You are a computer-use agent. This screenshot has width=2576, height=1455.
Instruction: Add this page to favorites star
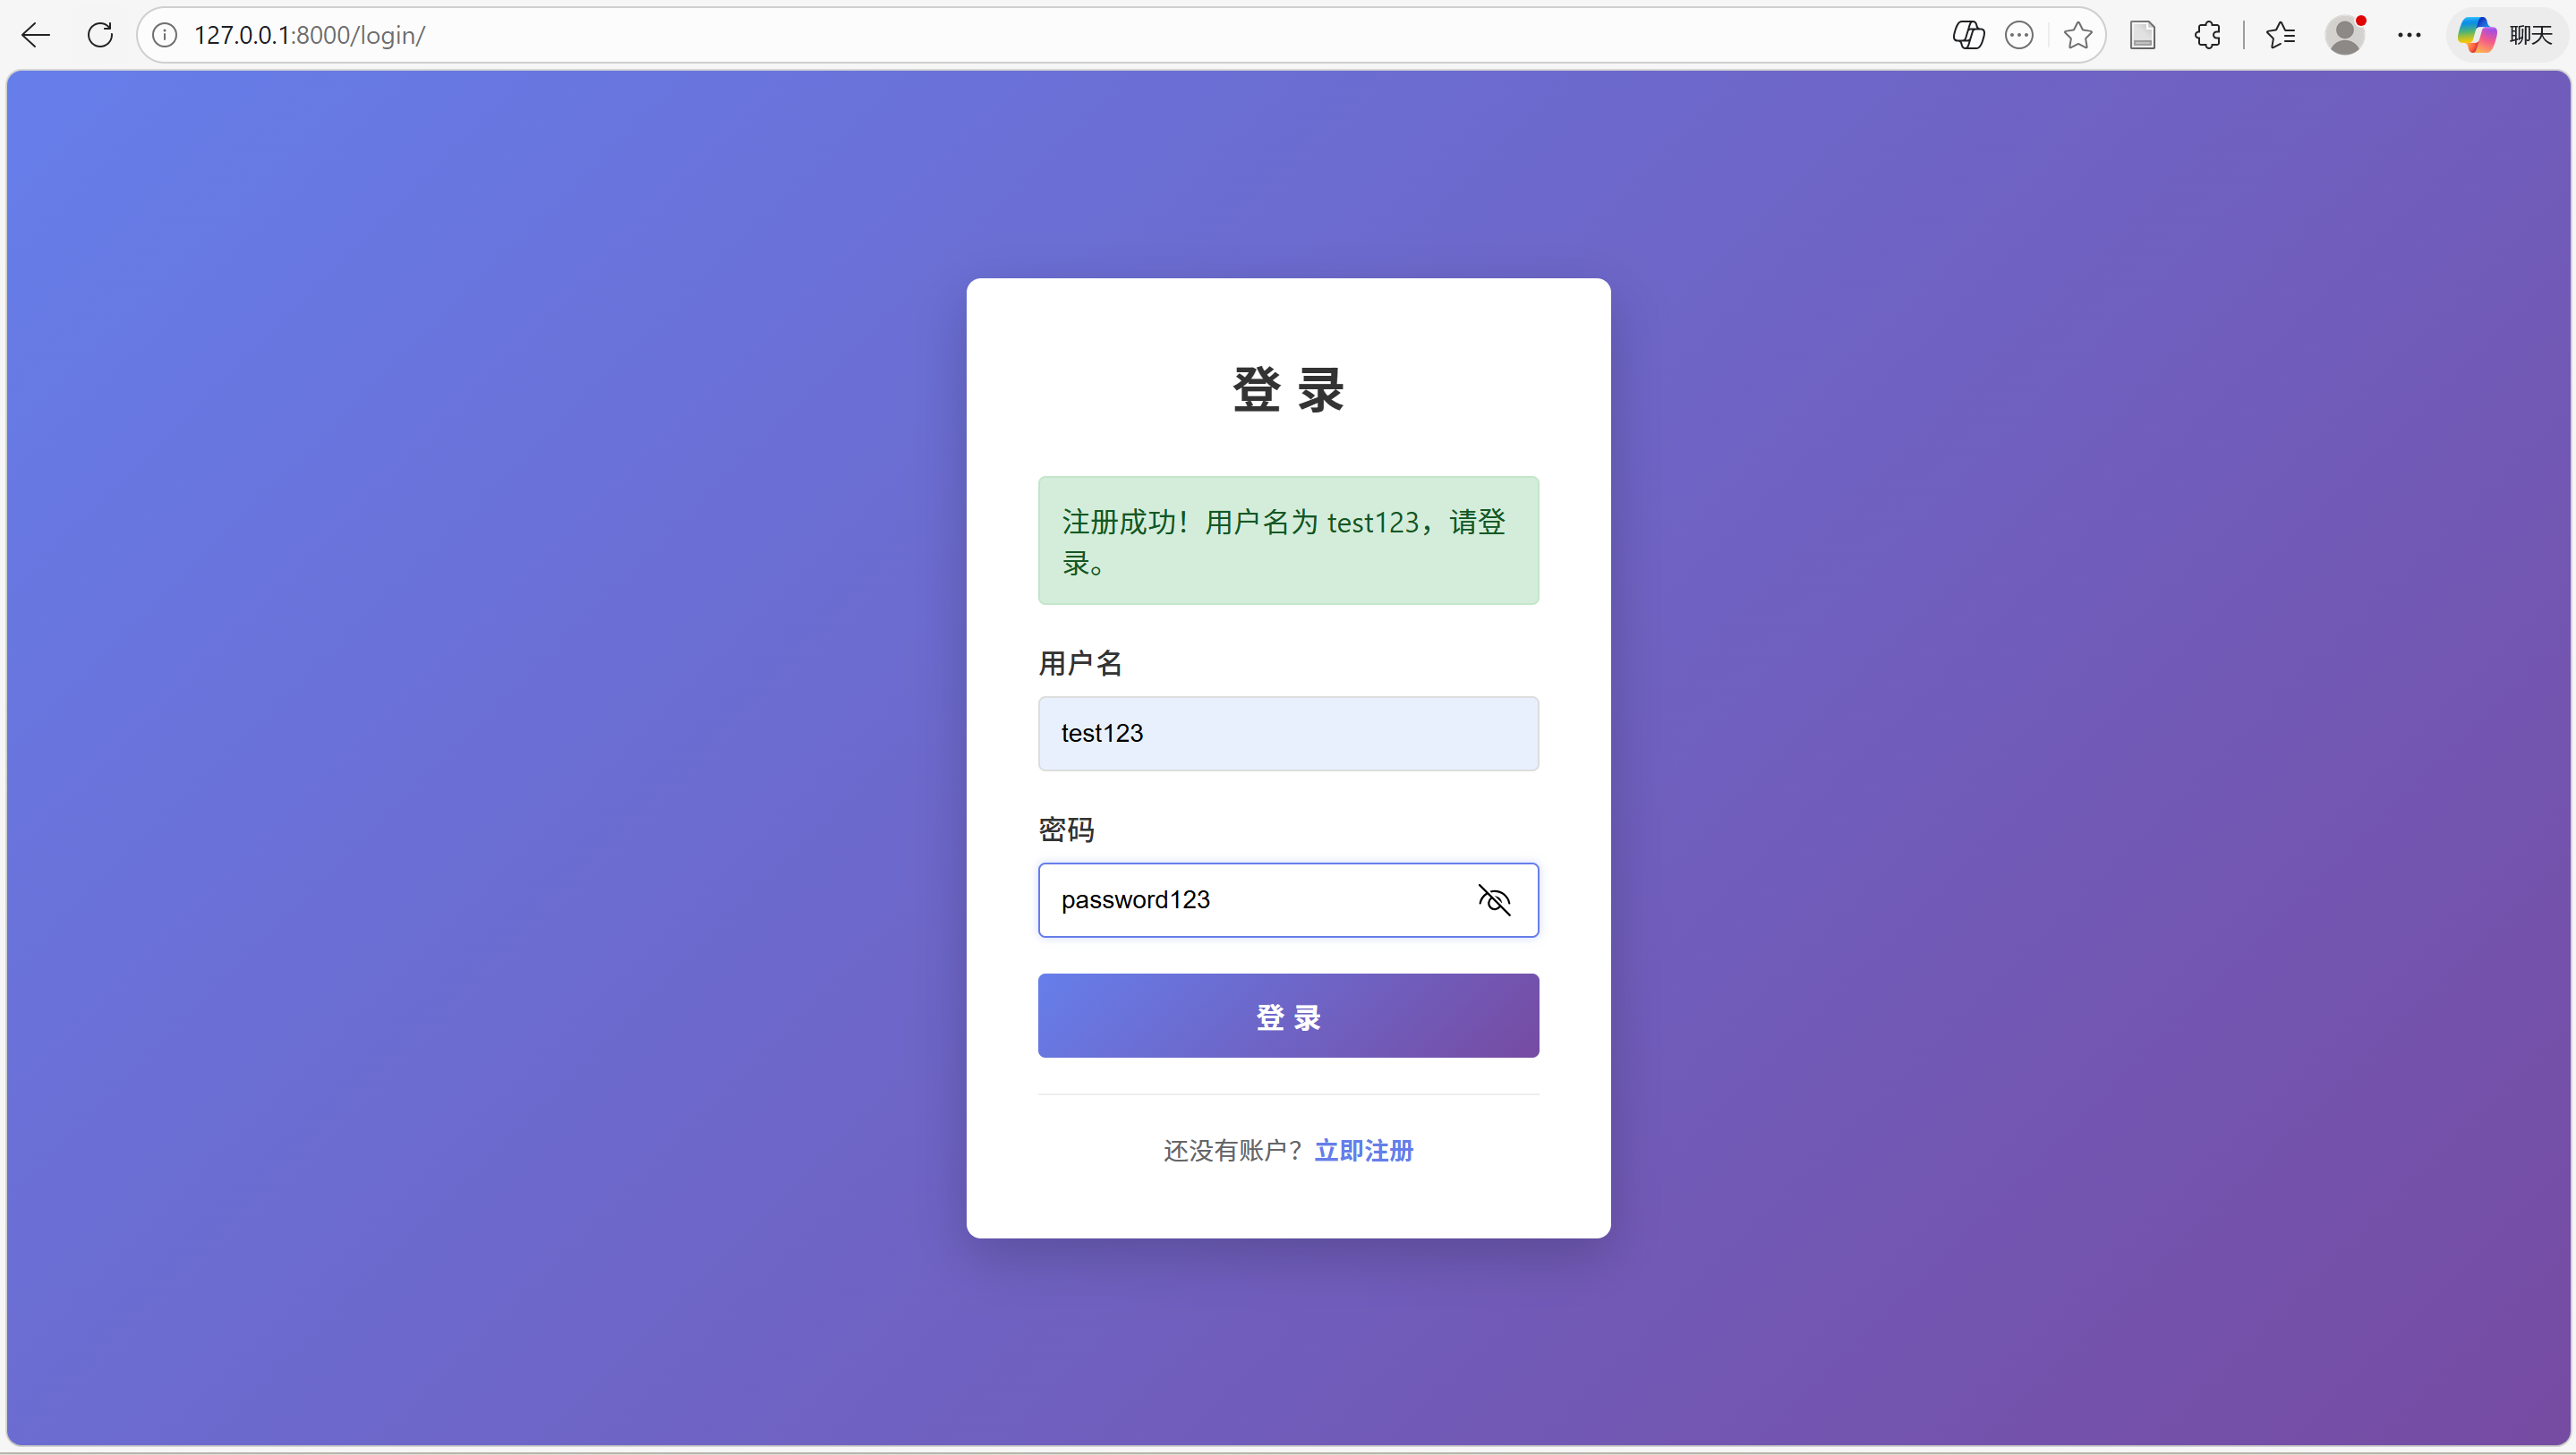point(2077,36)
